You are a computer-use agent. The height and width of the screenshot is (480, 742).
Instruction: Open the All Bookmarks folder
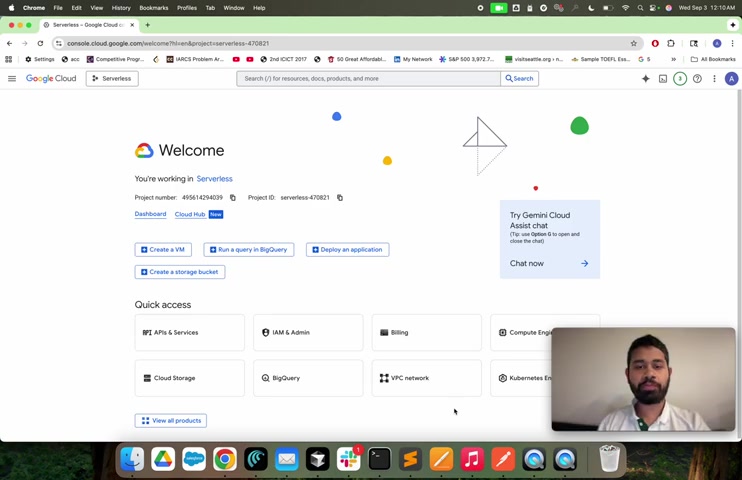click(x=713, y=59)
